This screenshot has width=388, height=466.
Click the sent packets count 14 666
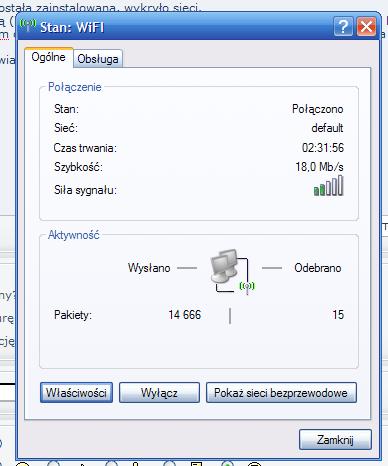coord(185,315)
